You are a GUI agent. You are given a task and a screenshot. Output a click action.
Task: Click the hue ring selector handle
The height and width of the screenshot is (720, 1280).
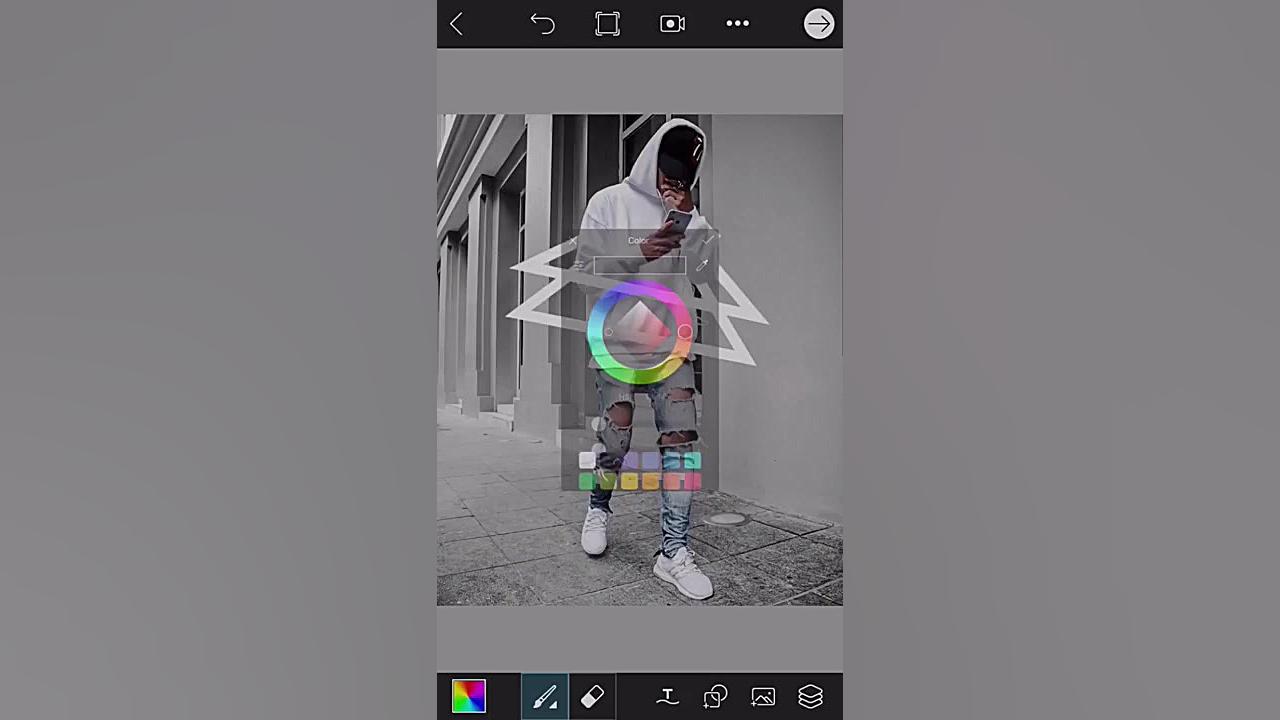[x=685, y=331]
